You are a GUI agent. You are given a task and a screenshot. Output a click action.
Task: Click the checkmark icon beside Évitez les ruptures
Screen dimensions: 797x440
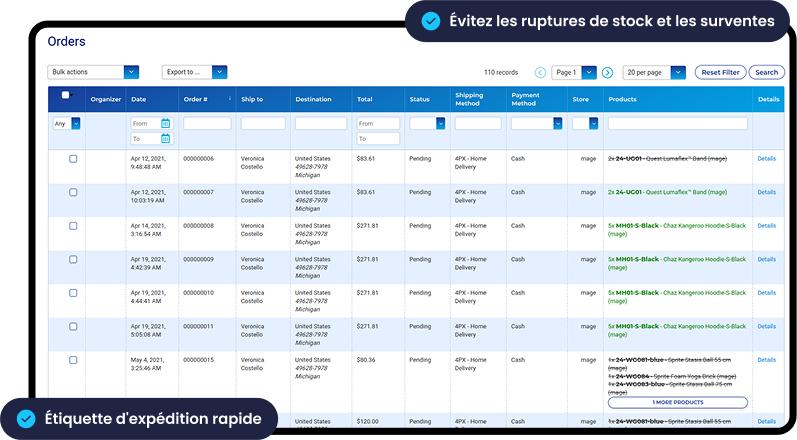coord(430,20)
